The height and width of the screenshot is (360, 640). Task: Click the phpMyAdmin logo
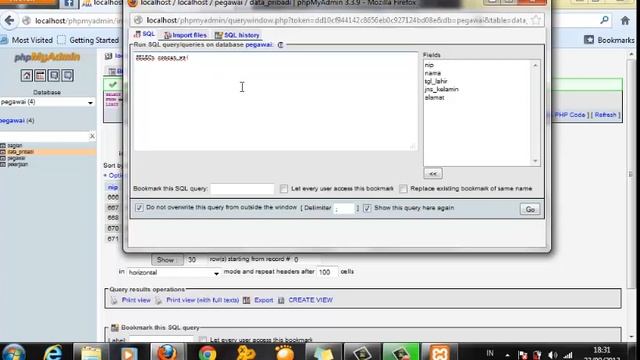click(x=47, y=57)
